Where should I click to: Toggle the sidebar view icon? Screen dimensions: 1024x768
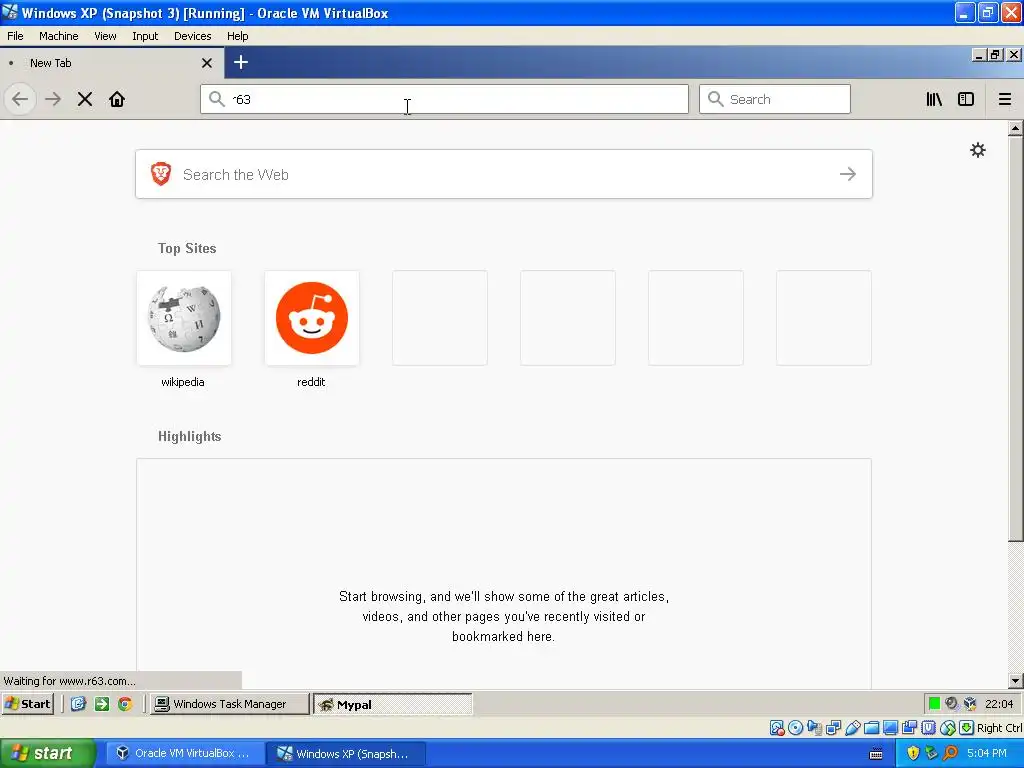[966, 99]
